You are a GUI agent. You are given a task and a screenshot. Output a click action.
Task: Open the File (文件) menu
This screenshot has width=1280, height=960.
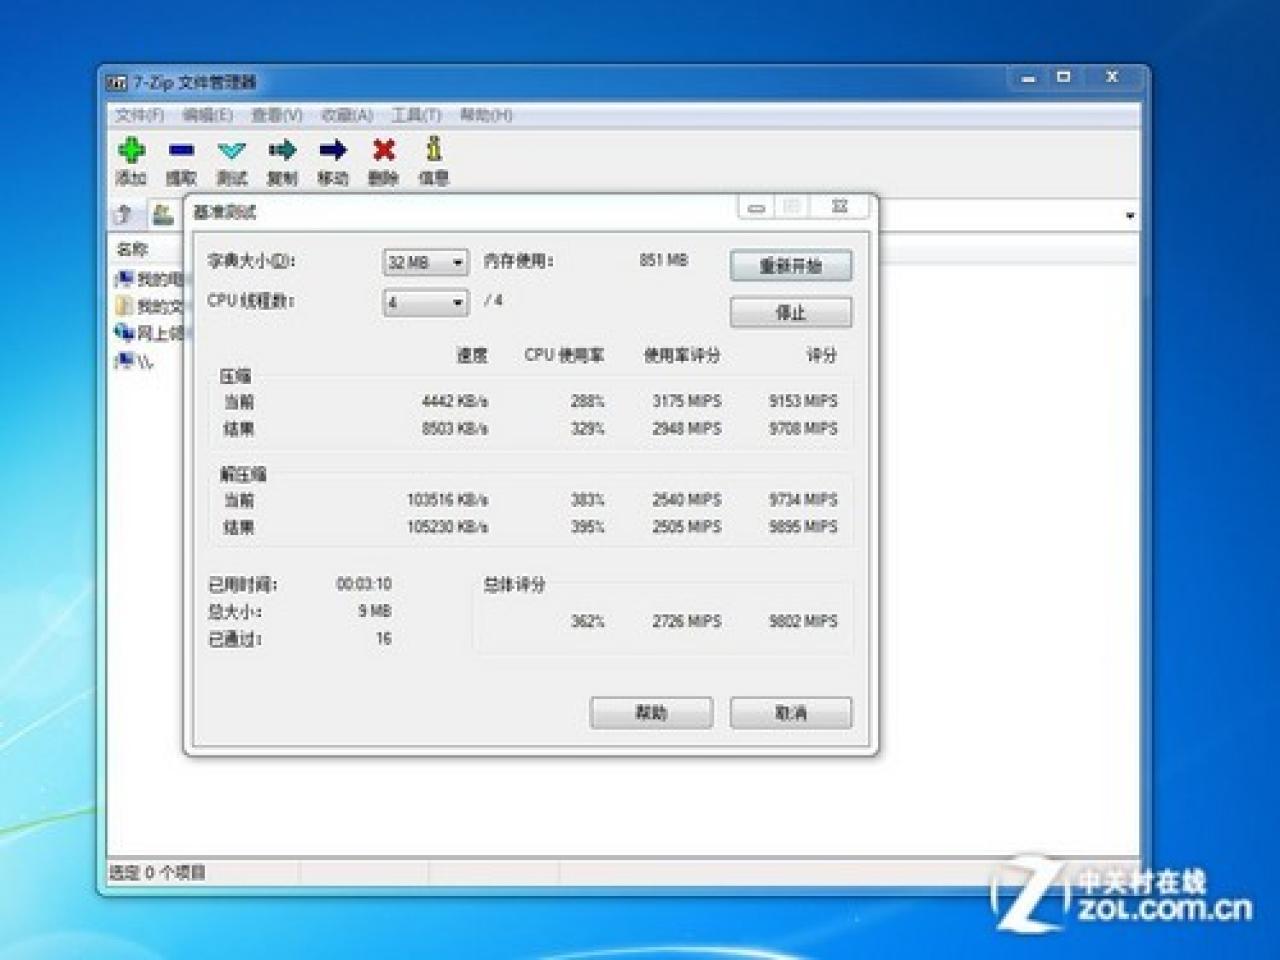pos(139,115)
